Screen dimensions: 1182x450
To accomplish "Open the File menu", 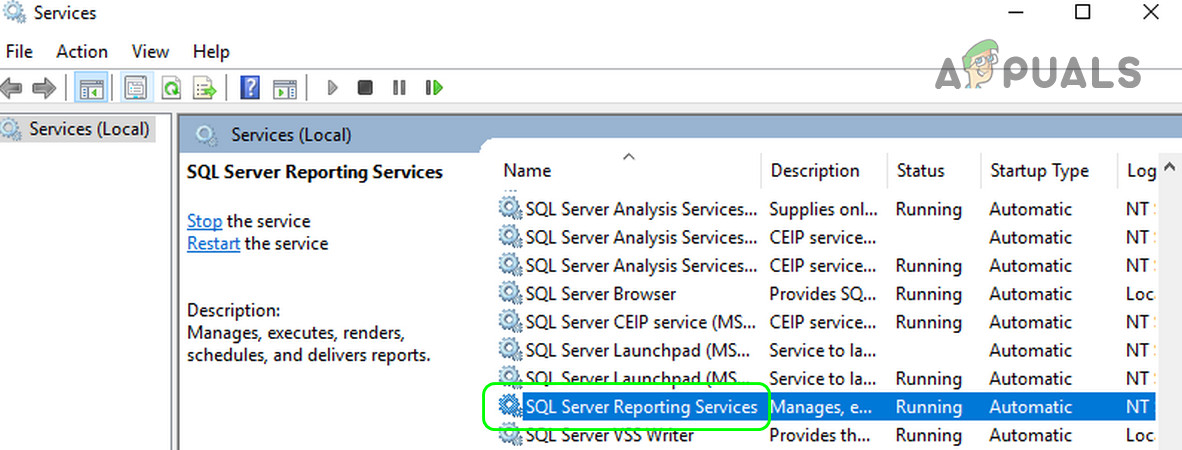I will click(19, 51).
